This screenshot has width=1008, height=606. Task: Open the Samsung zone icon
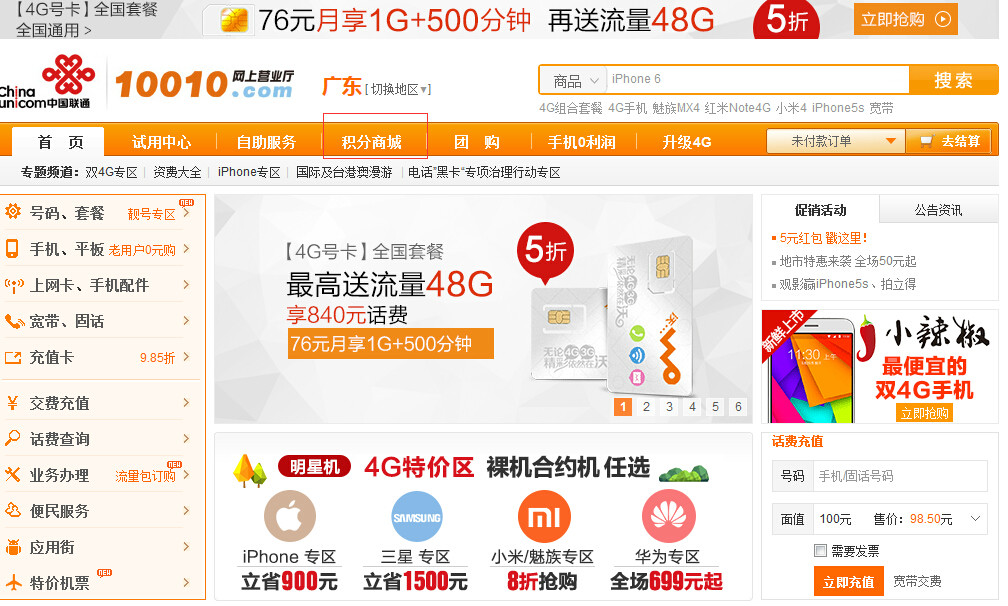(417, 517)
